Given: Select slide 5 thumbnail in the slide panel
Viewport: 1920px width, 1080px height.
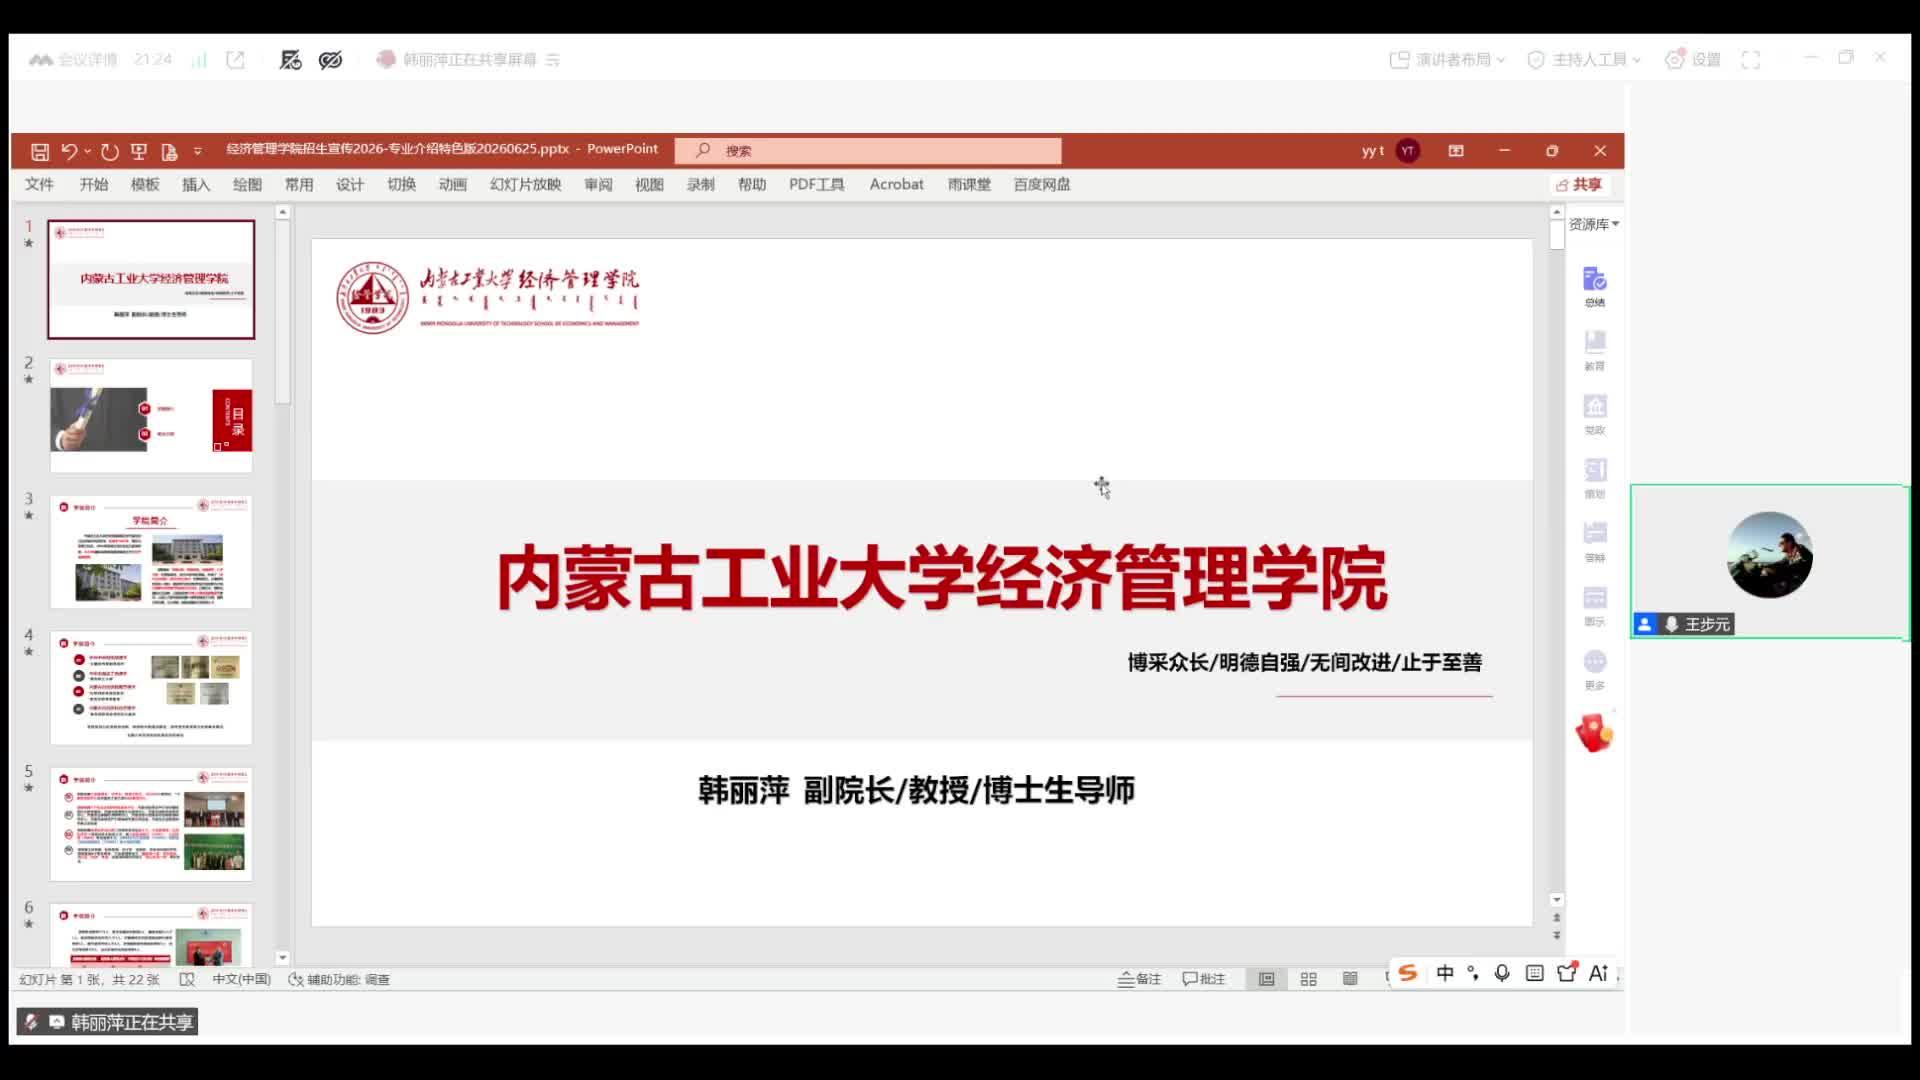Looking at the screenshot, I should [151, 823].
